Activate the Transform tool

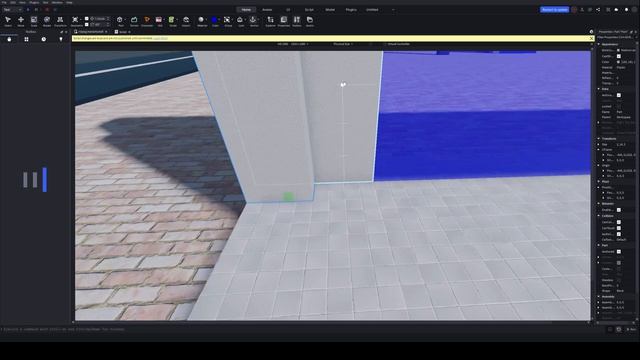[60, 21]
